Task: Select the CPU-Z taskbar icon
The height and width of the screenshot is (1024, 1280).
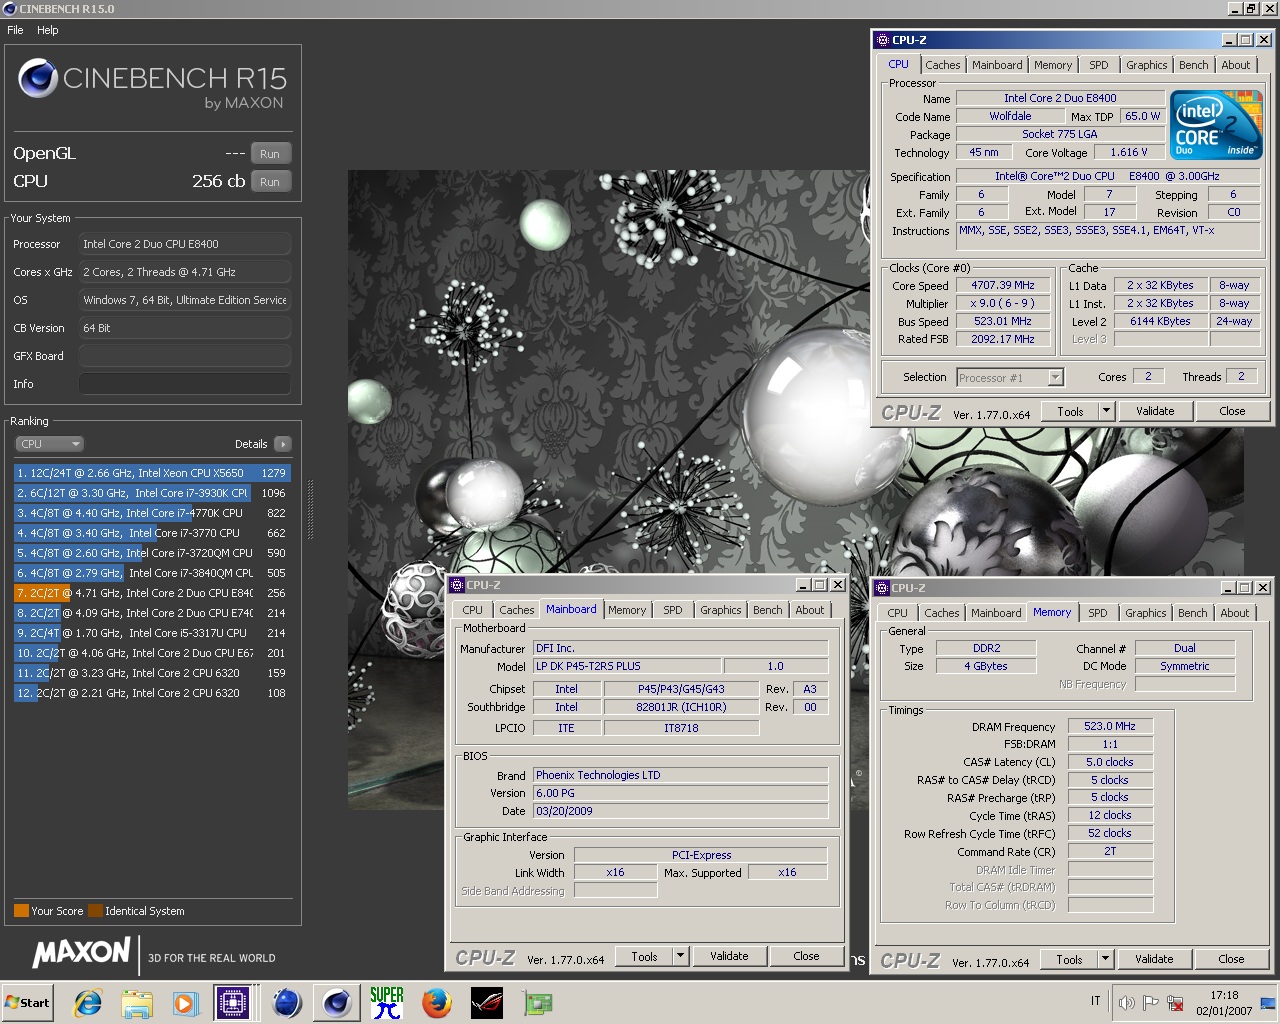Action: 233,1003
